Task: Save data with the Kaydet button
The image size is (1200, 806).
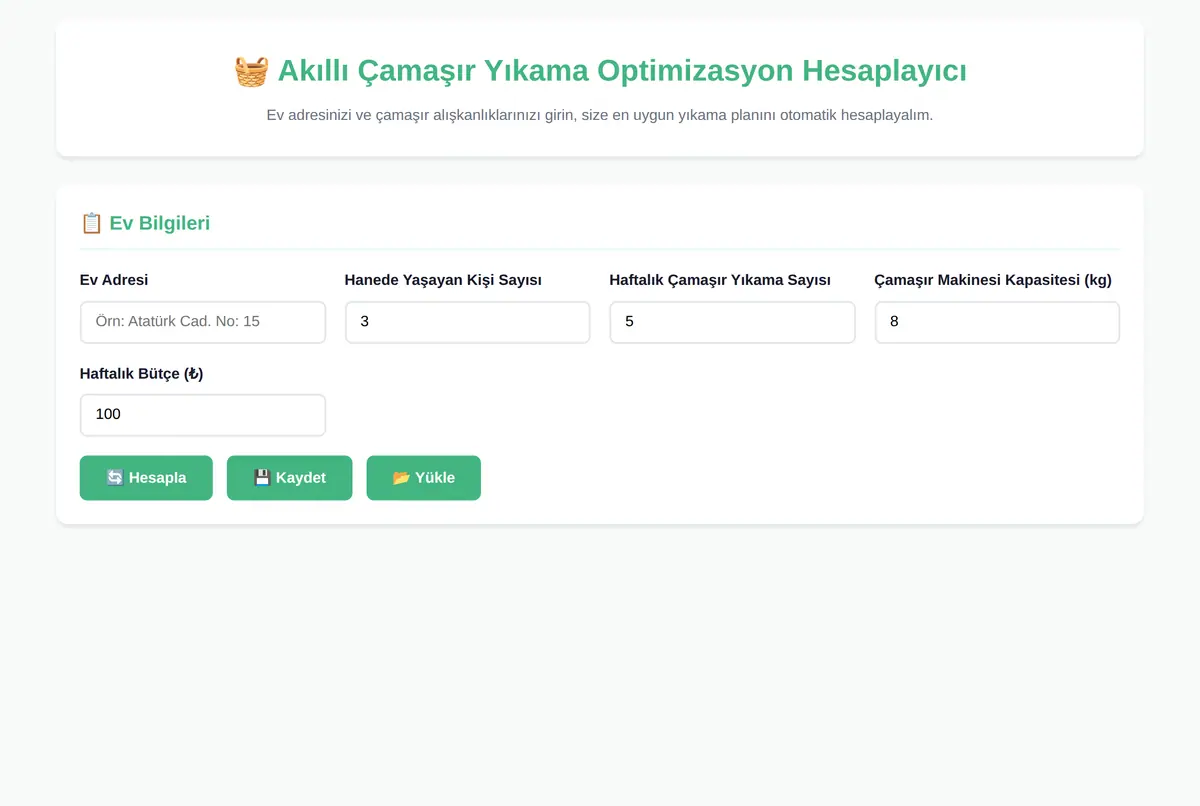Action: (x=290, y=478)
